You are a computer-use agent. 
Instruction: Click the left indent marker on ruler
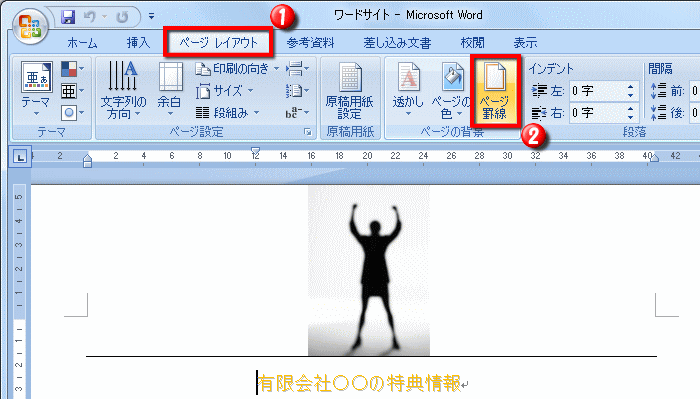pyautogui.click(x=88, y=160)
